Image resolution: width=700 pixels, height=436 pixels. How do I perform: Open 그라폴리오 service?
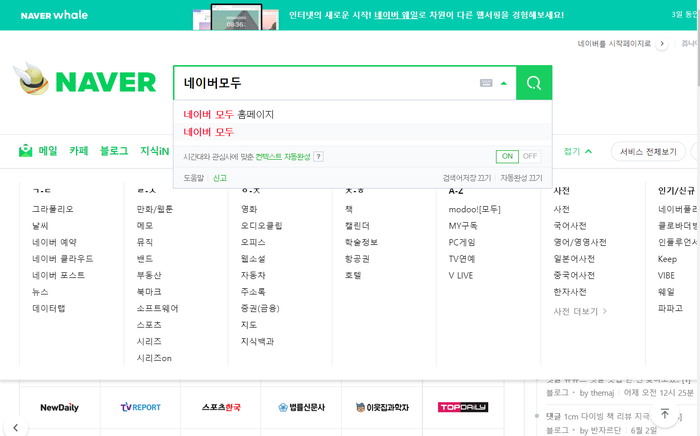[53, 209]
